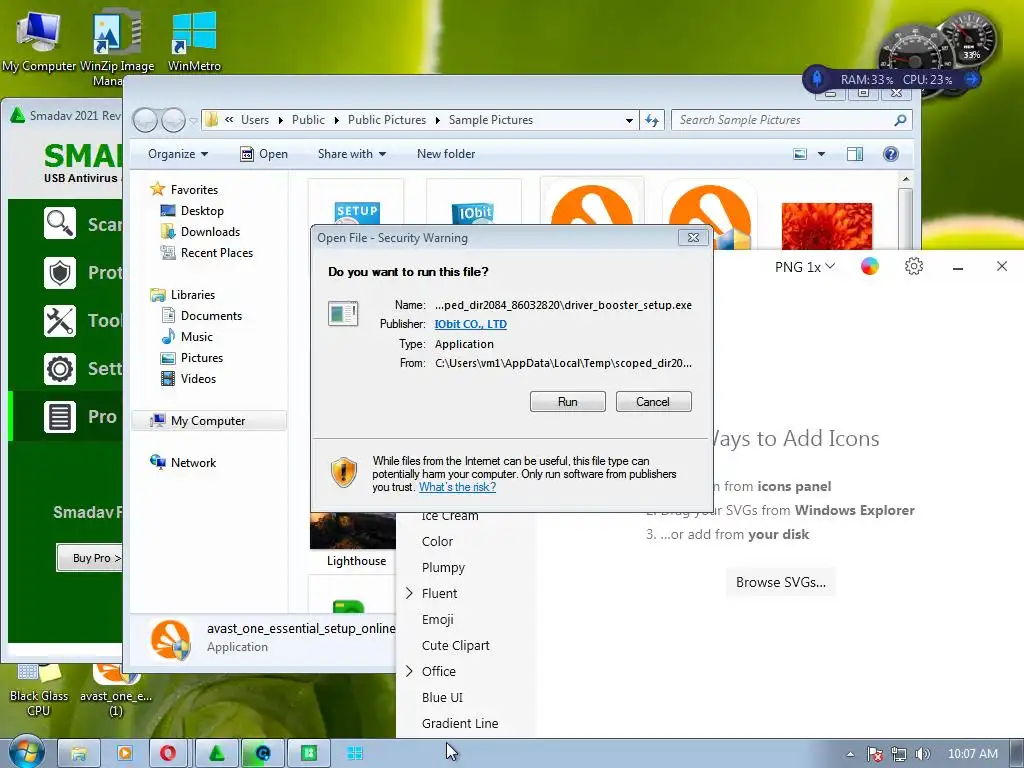Open the color wheel picker icon
This screenshot has width=1024, height=768.
tap(869, 266)
